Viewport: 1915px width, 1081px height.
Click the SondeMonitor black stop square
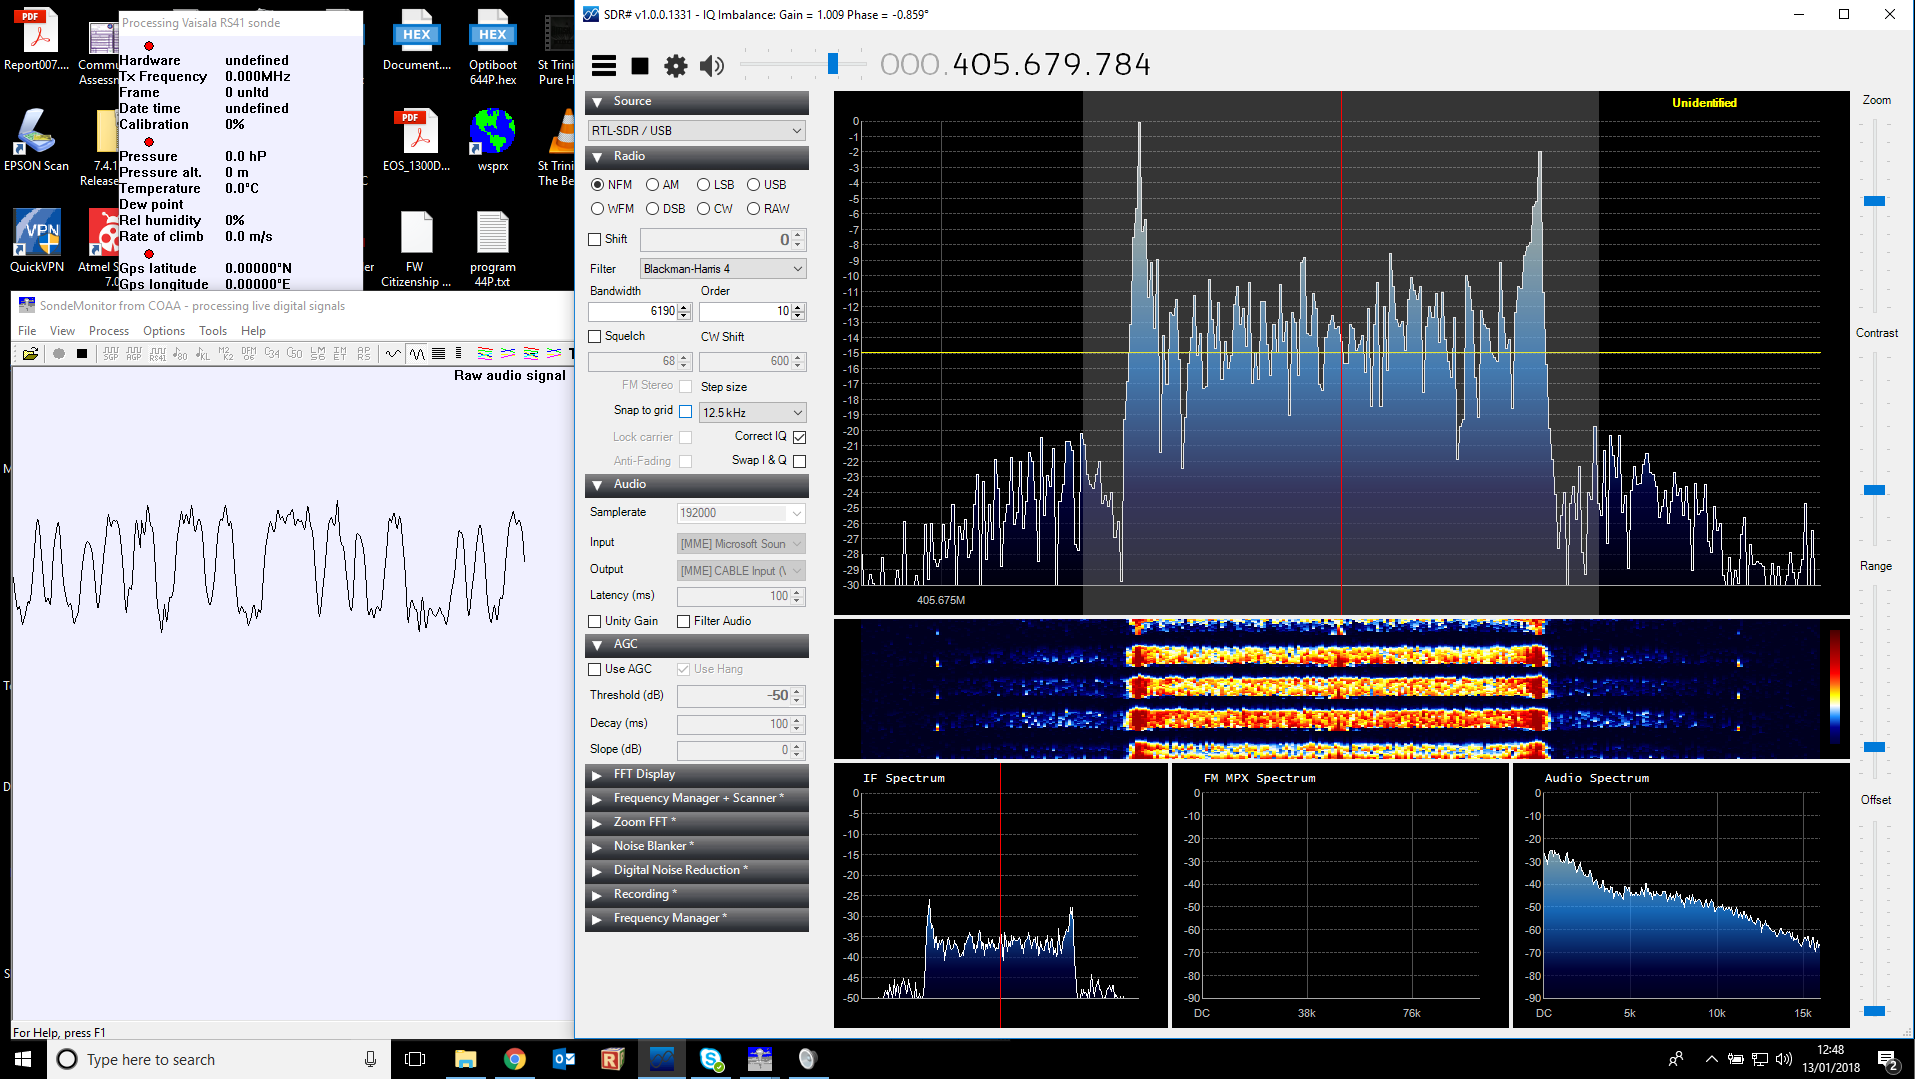(82, 353)
